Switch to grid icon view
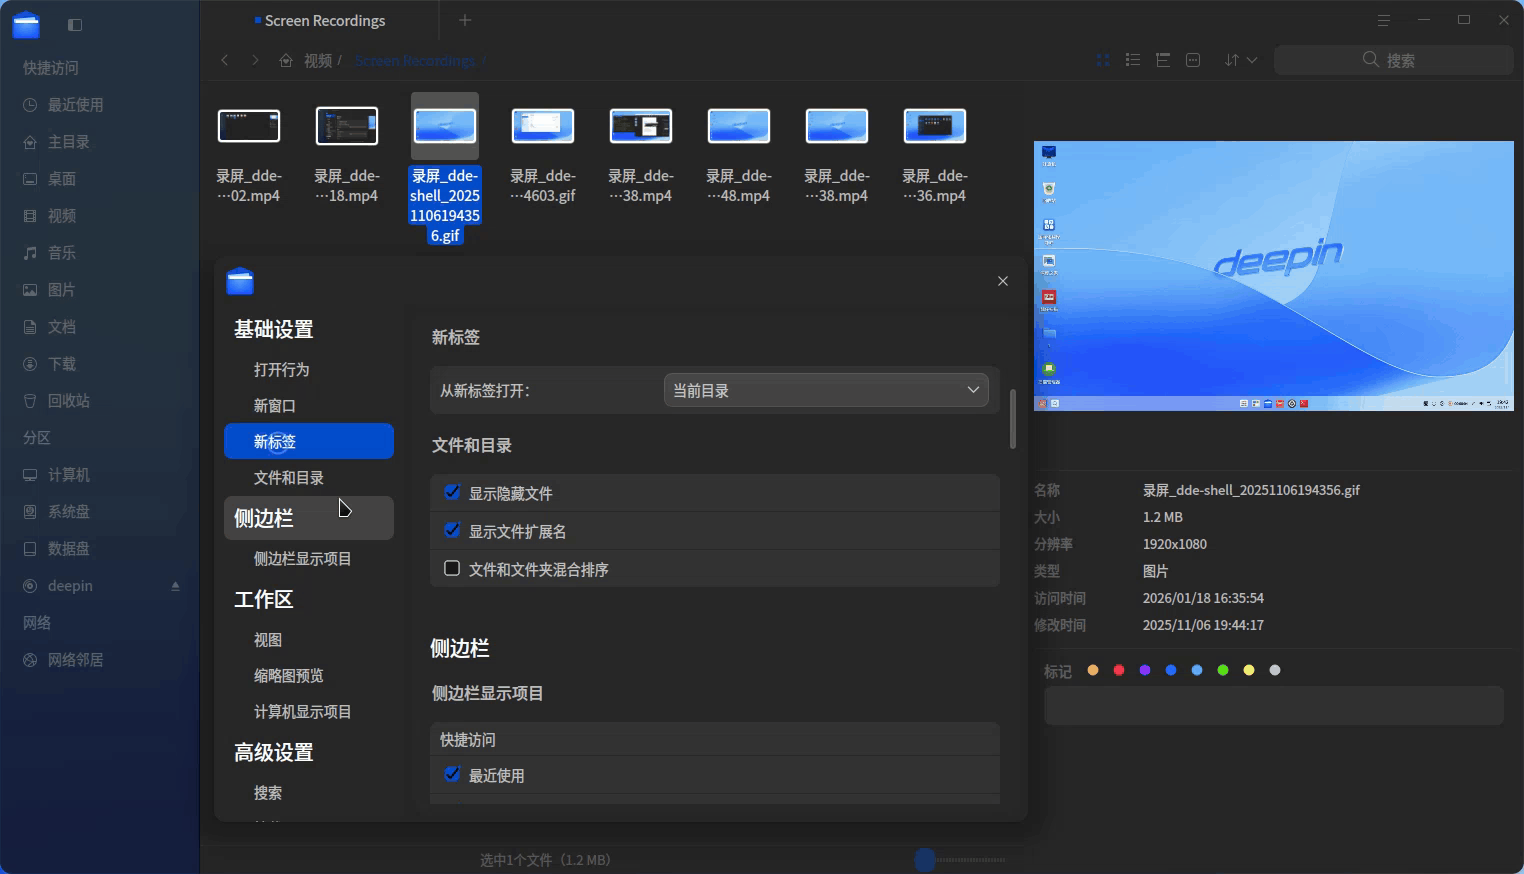Image resolution: width=1524 pixels, height=874 pixels. 1102,60
